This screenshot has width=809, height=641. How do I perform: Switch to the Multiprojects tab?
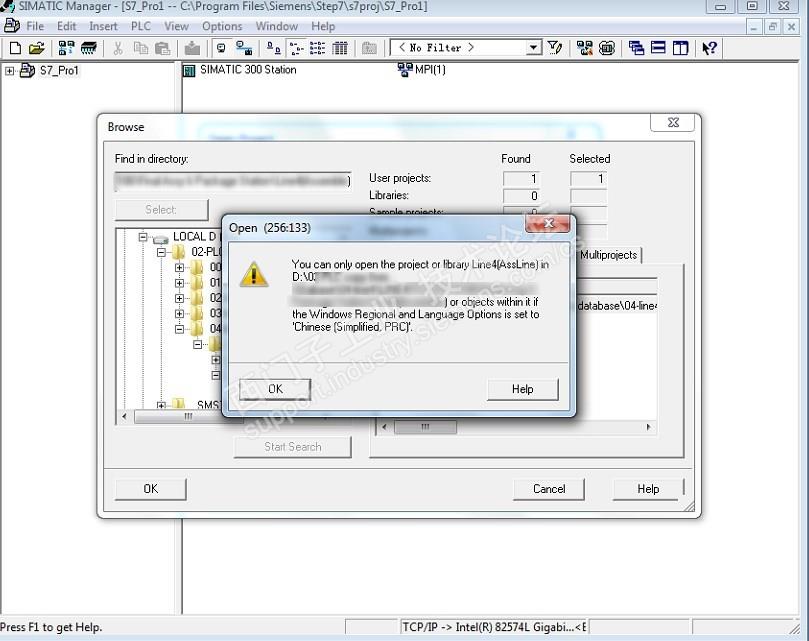tap(609, 255)
